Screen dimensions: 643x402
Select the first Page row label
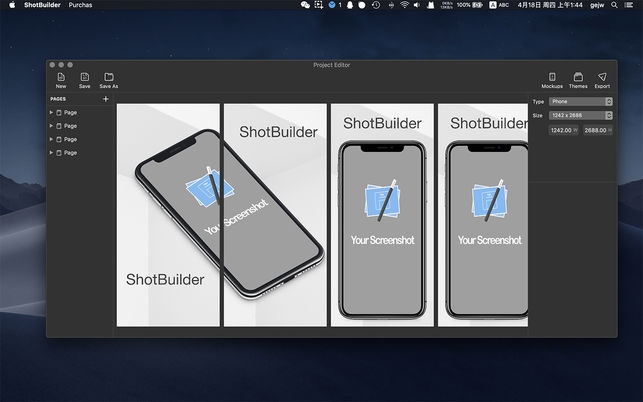click(x=70, y=112)
